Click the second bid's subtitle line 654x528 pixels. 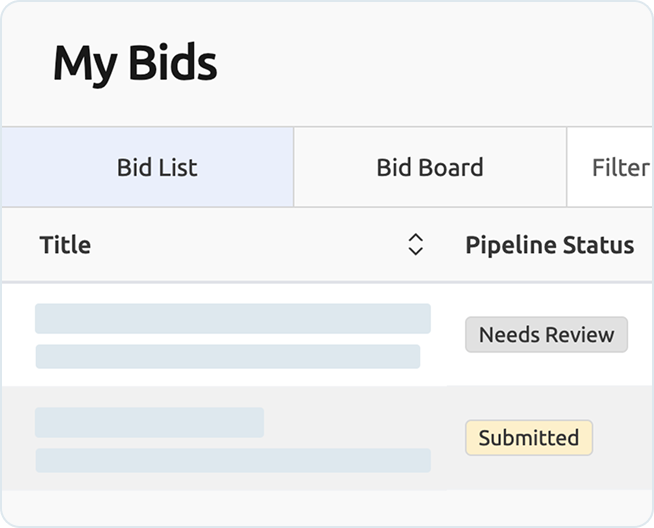tap(232, 460)
